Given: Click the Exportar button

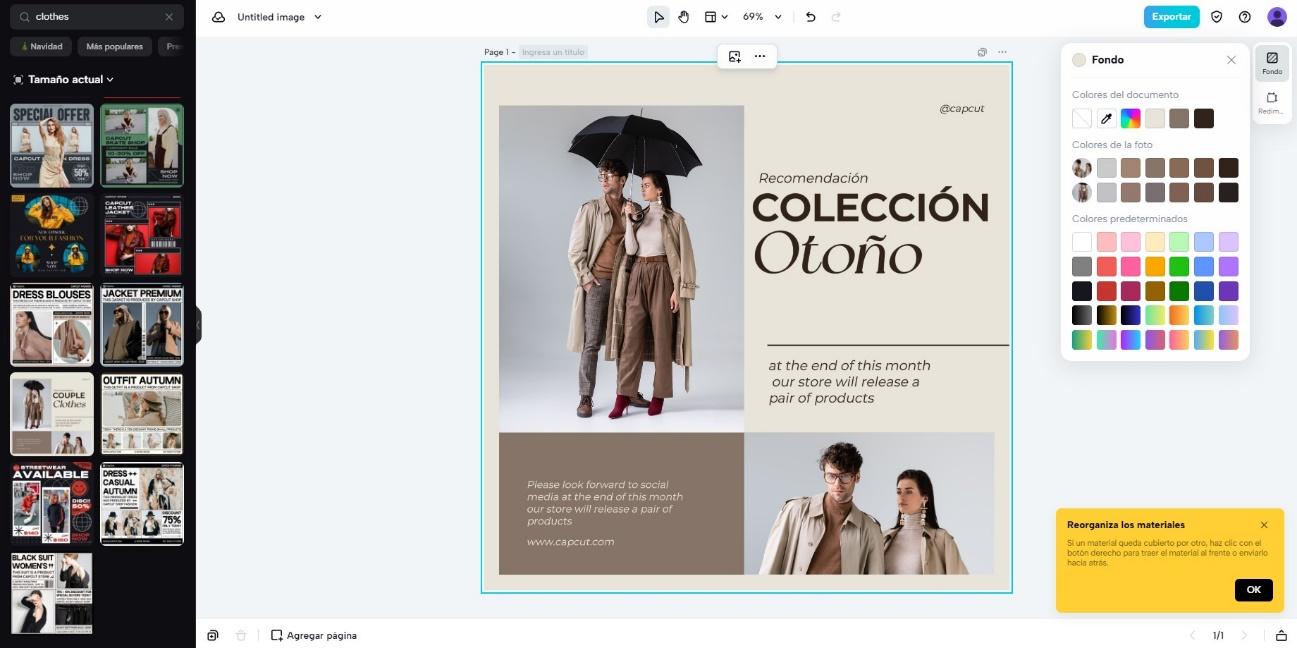Looking at the screenshot, I should (x=1171, y=16).
